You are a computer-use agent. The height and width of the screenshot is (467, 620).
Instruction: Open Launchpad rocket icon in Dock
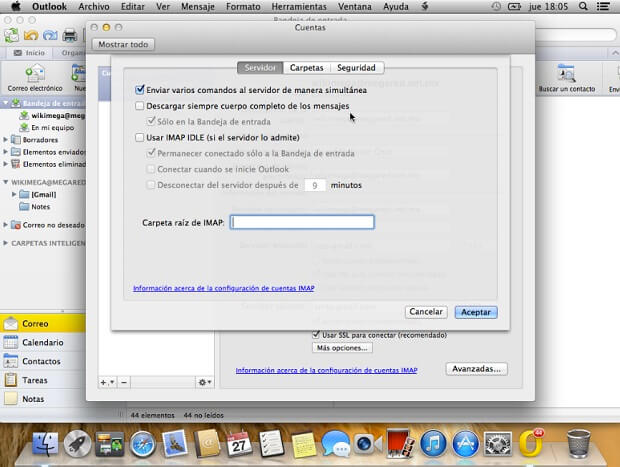78,444
